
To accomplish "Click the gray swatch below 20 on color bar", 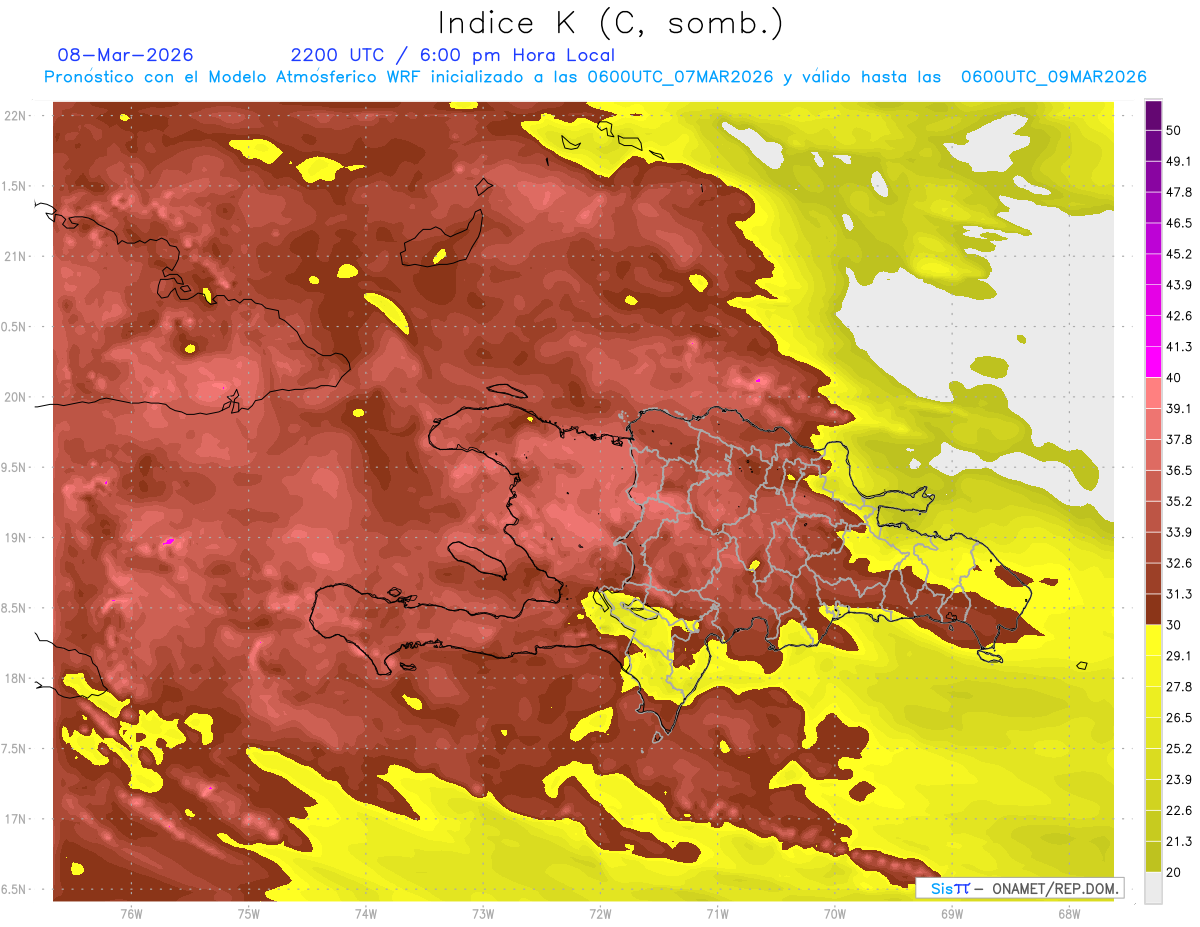I will [1153, 888].
